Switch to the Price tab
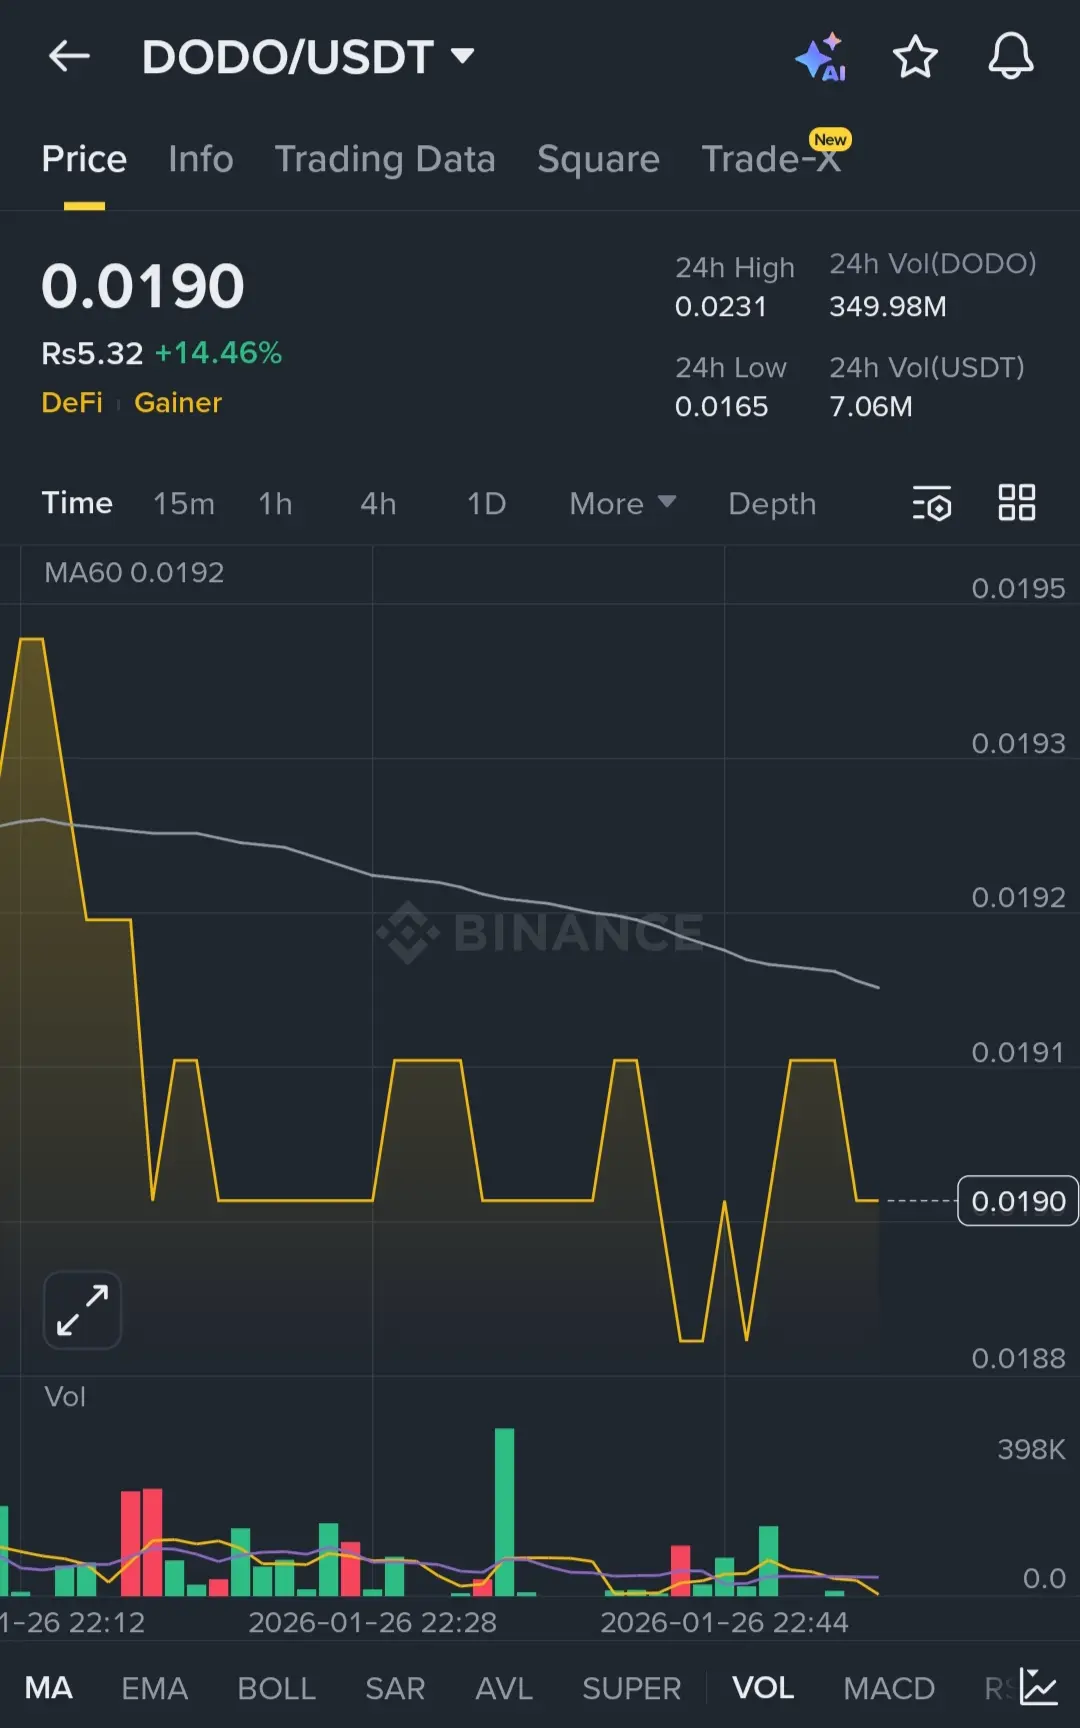 [x=84, y=159]
